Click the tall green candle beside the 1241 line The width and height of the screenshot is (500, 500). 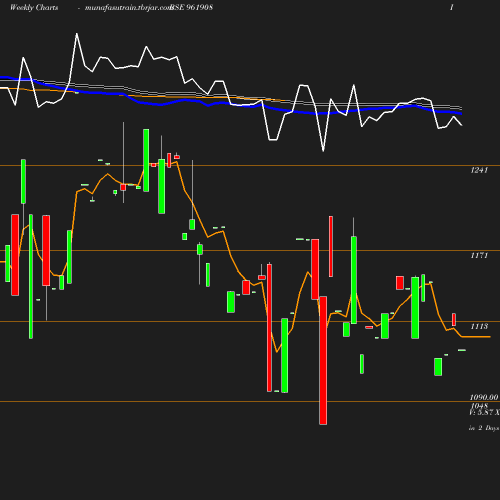(x=146, y=160)
